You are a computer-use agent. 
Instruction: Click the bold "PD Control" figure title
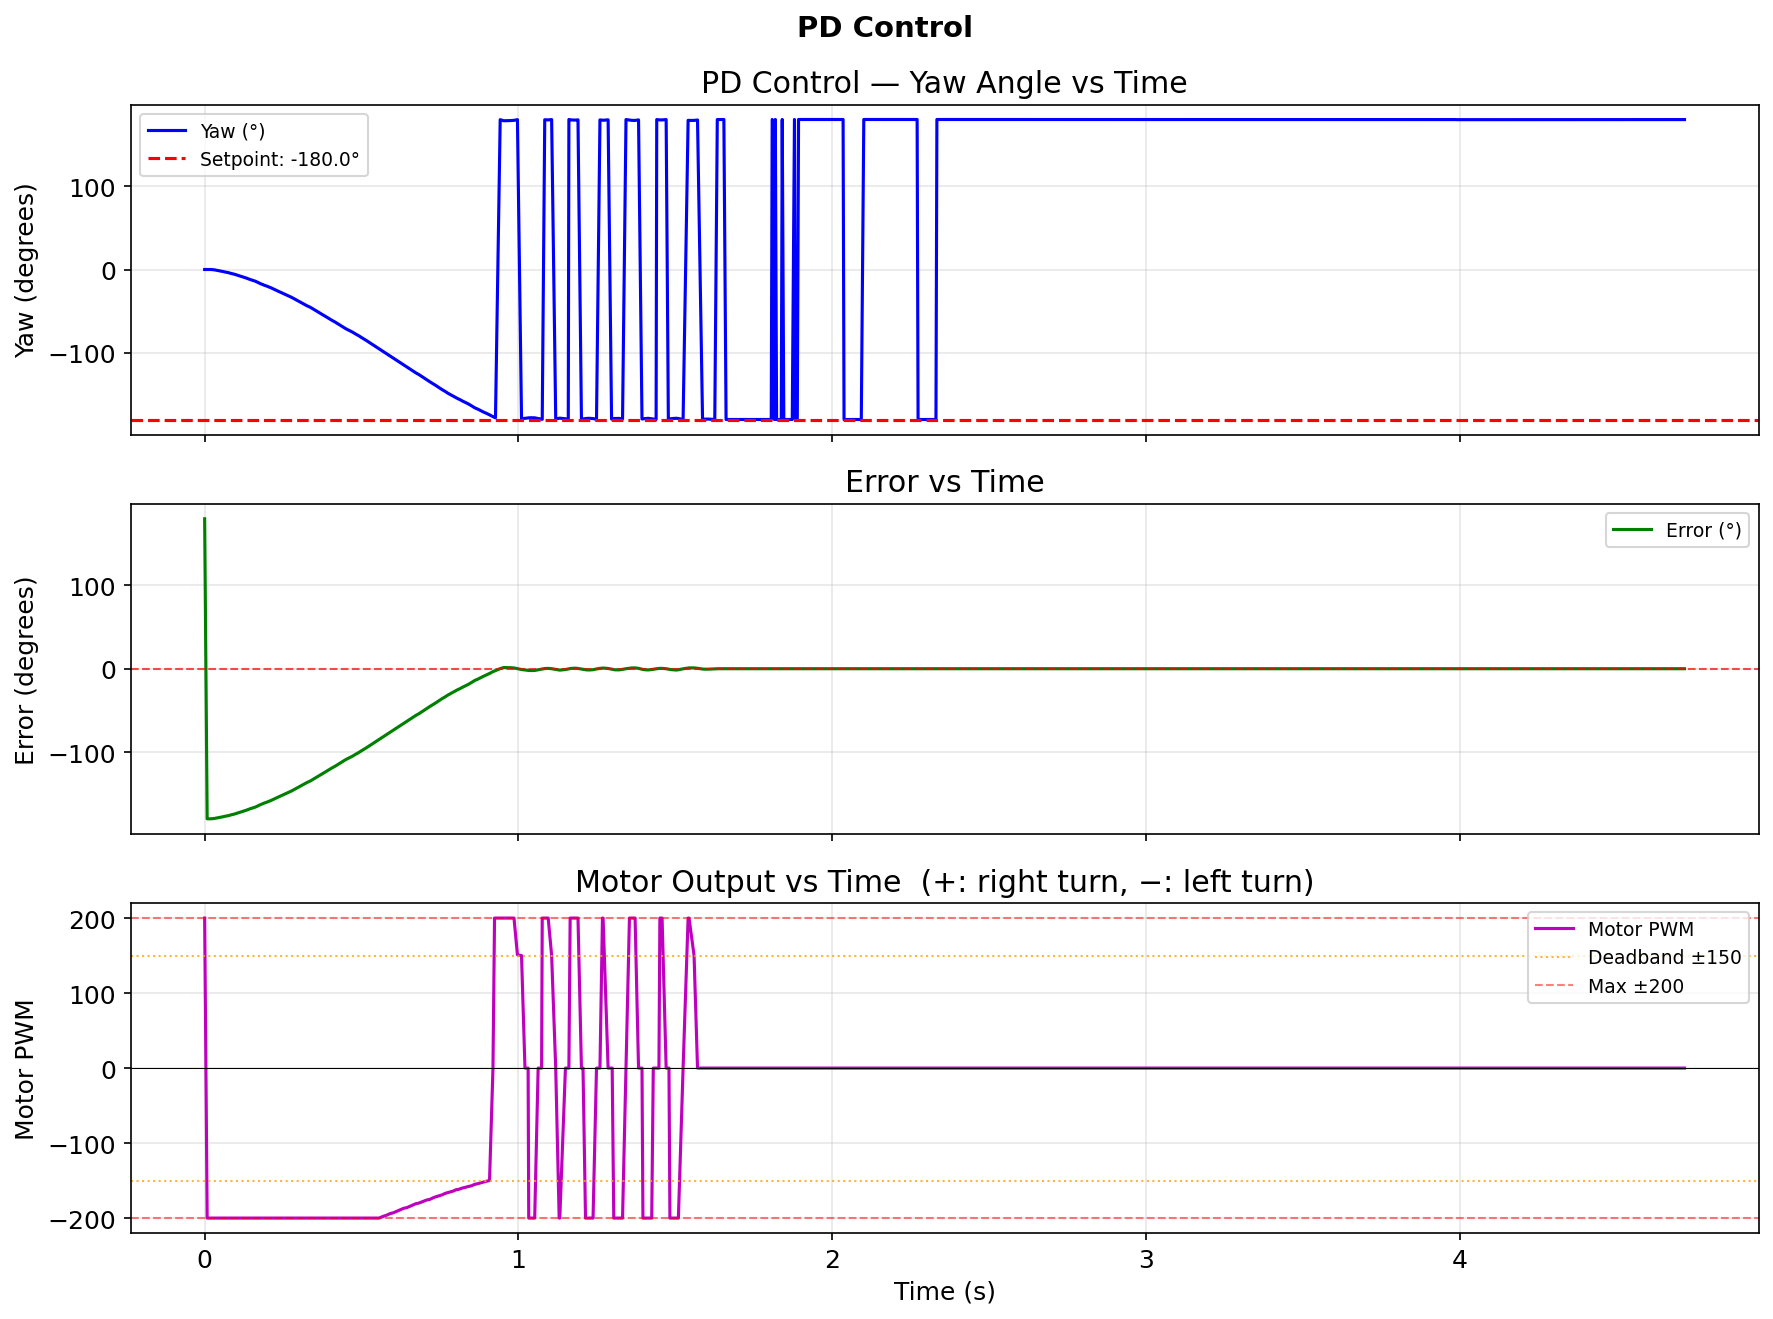(884, 27)
